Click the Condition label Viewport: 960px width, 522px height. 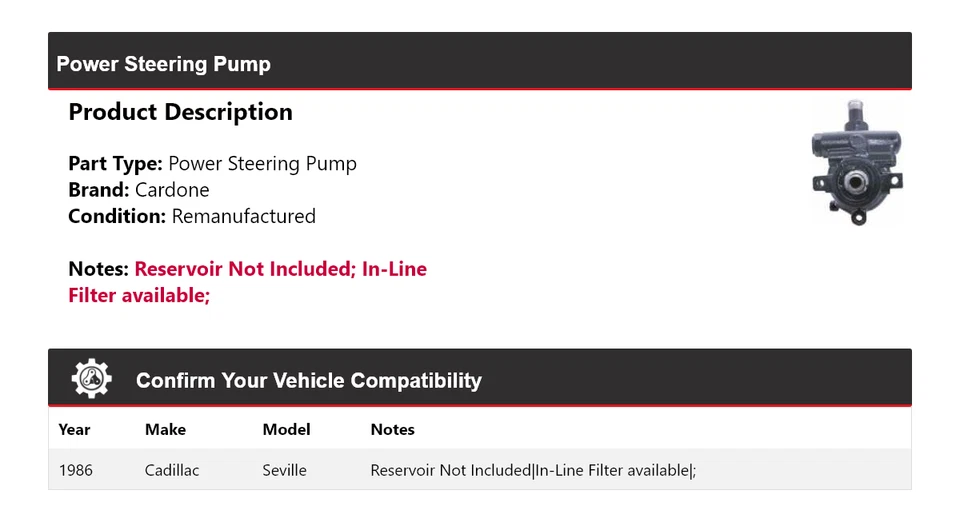117,216
